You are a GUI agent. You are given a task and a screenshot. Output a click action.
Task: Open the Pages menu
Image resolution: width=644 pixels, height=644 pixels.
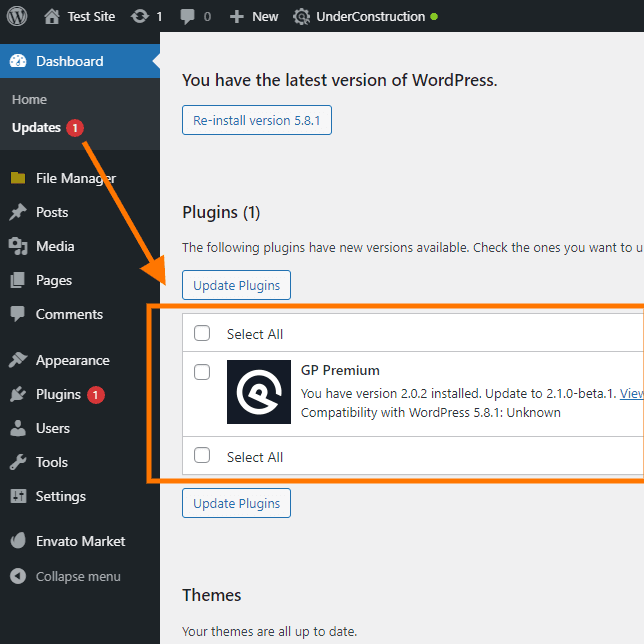click(54, 280)
